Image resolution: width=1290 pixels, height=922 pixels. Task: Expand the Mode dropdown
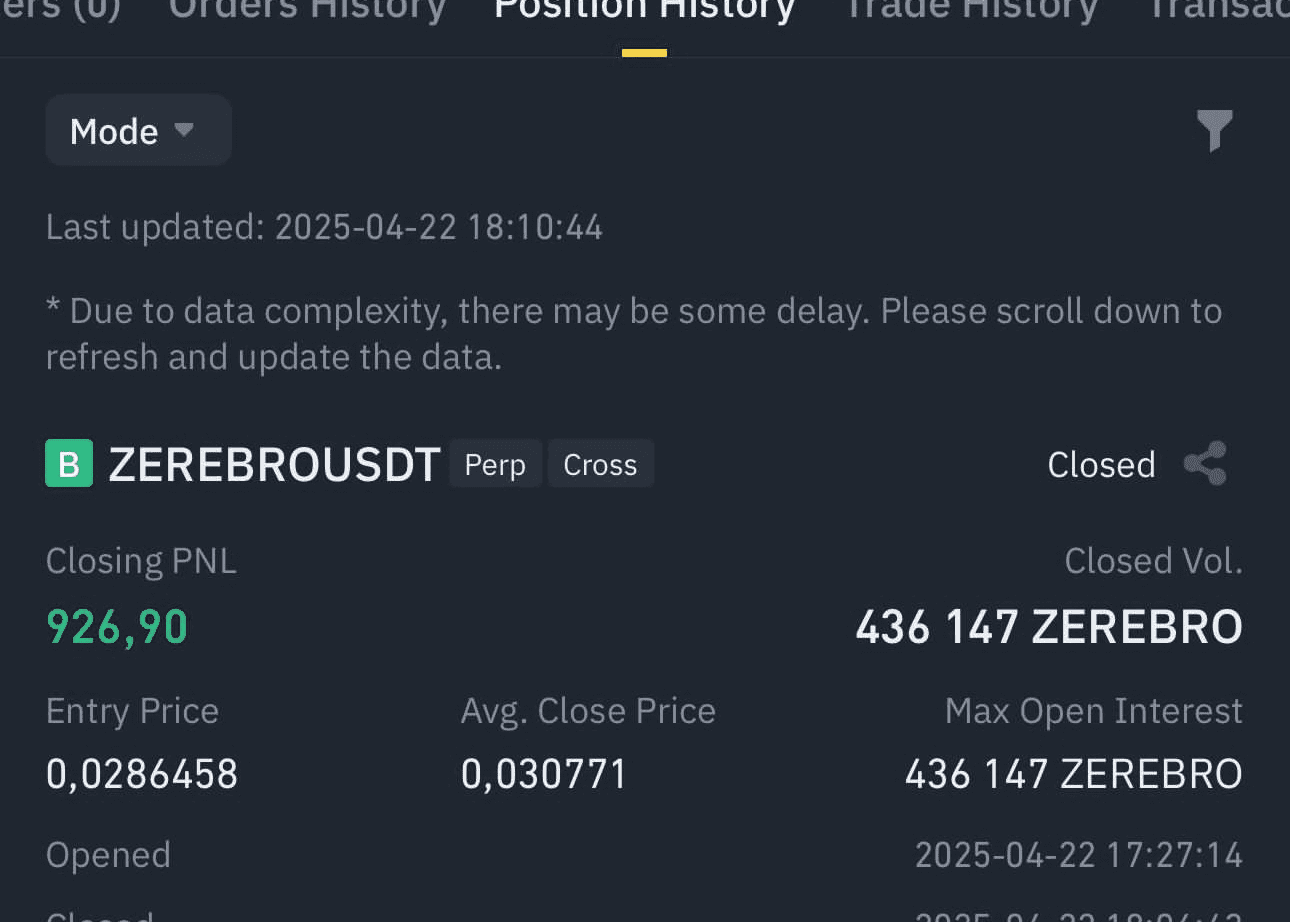[x=139, y=130]
